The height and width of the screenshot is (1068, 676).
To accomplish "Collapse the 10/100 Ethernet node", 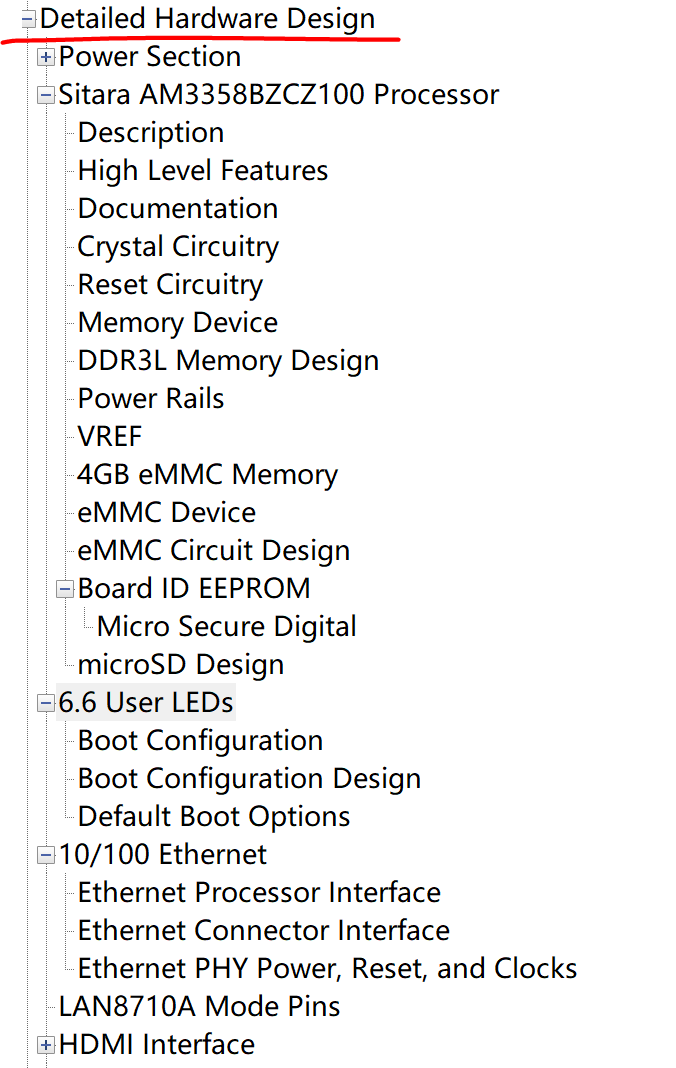I will [x=45, y=855].
